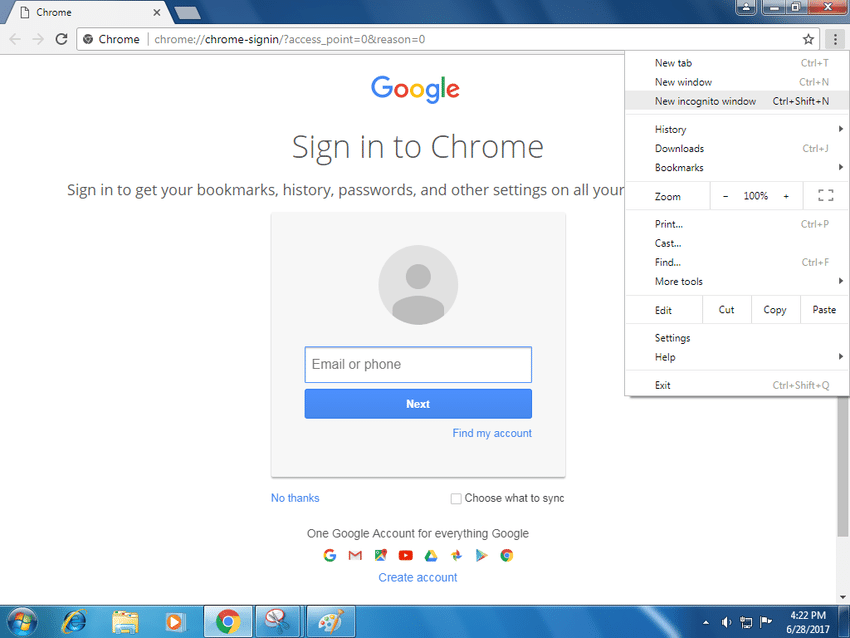Image resolution: width=850 pixels, height=638 pixels.
Task: Click the blue Next button
Action: [x=418, y=404]
